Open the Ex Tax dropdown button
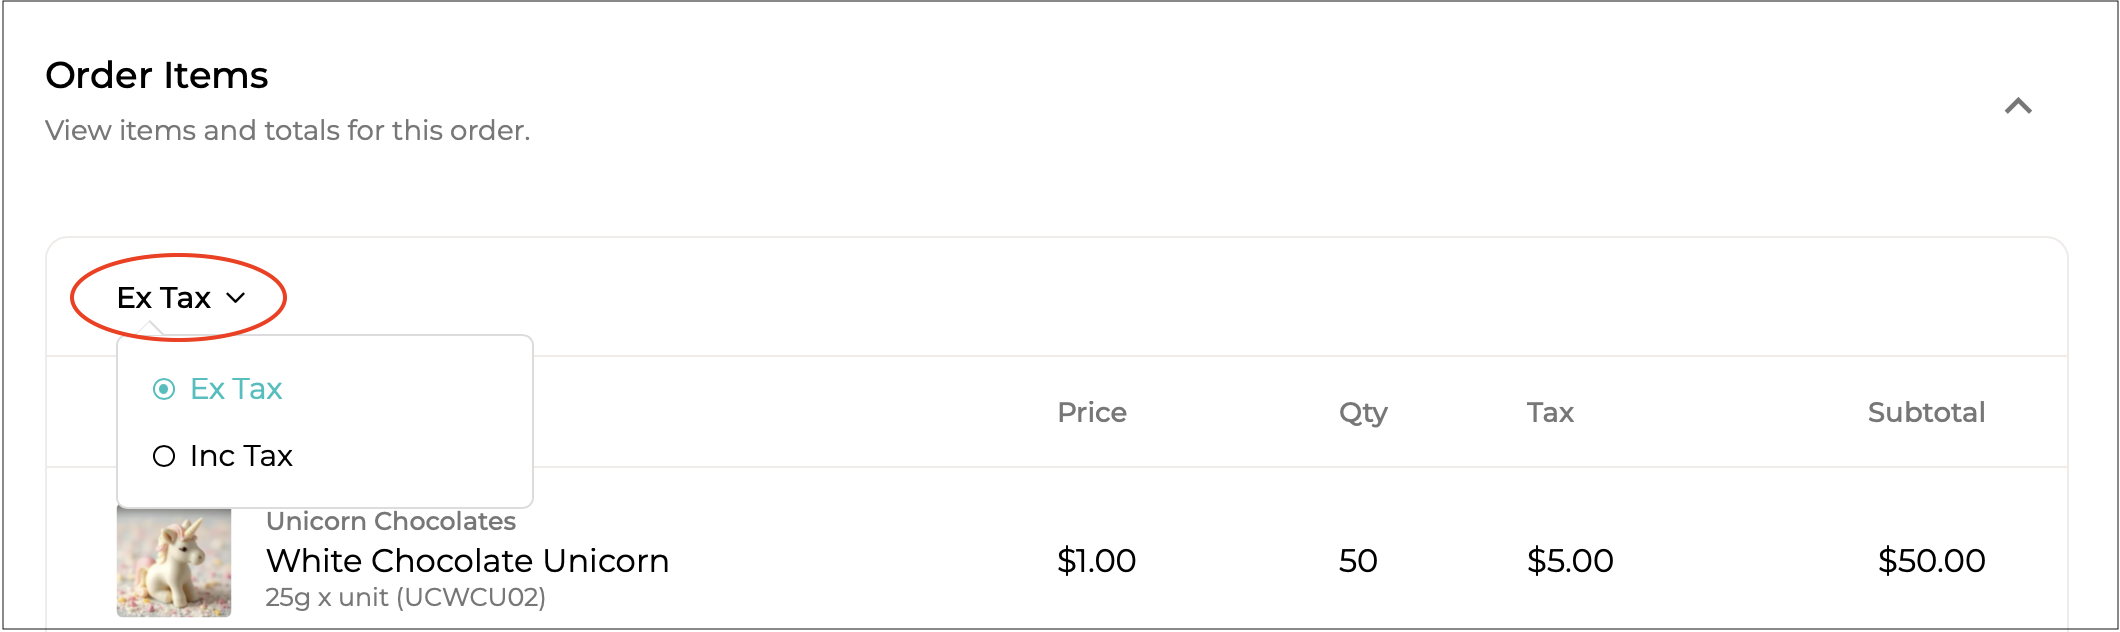Screen dimensions: 2120x632 180,298
